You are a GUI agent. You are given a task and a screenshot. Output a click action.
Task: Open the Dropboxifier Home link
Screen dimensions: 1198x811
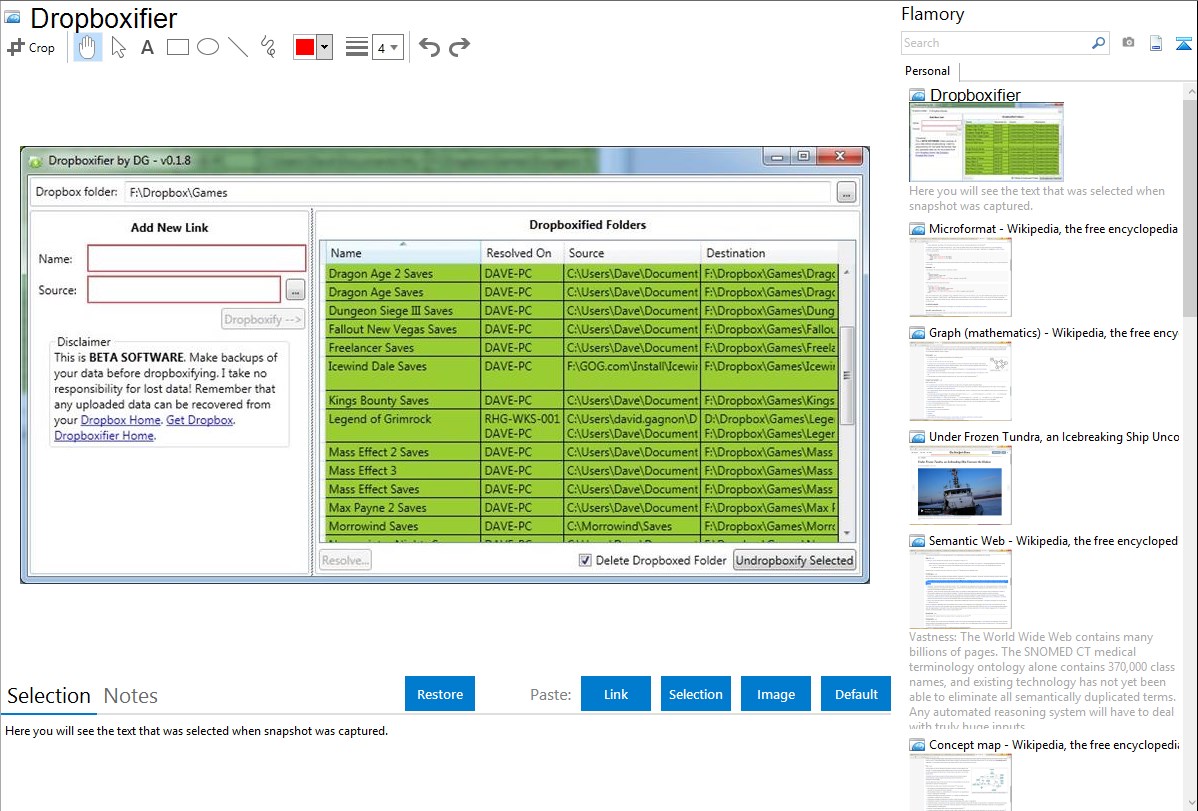pyautogui.click(x=104, y=436)
